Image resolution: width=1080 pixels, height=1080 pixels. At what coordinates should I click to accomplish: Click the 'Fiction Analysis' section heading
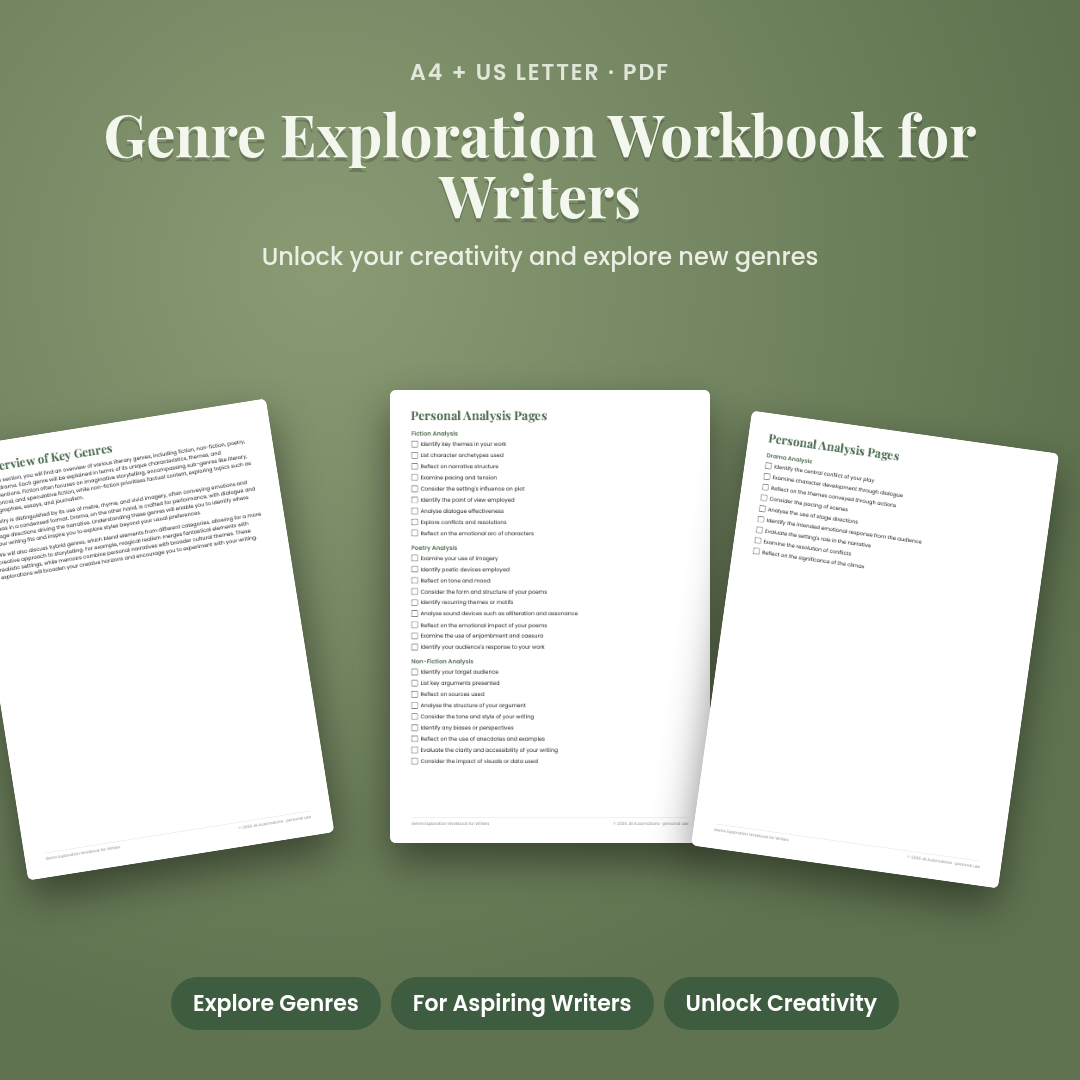click(x=434, y=433)
